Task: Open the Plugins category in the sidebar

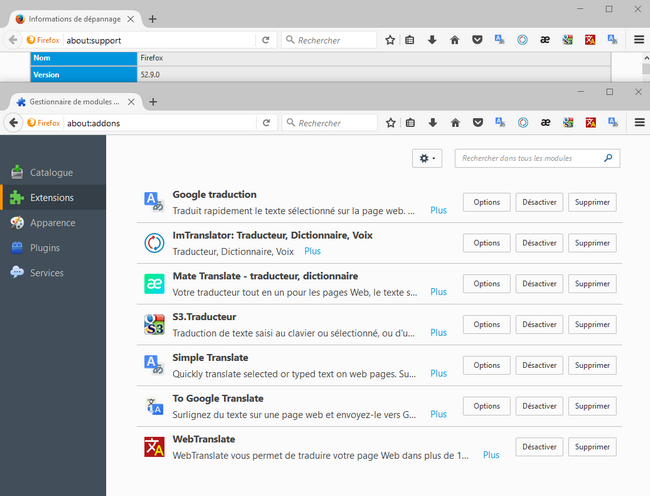Action: (44, 248)
